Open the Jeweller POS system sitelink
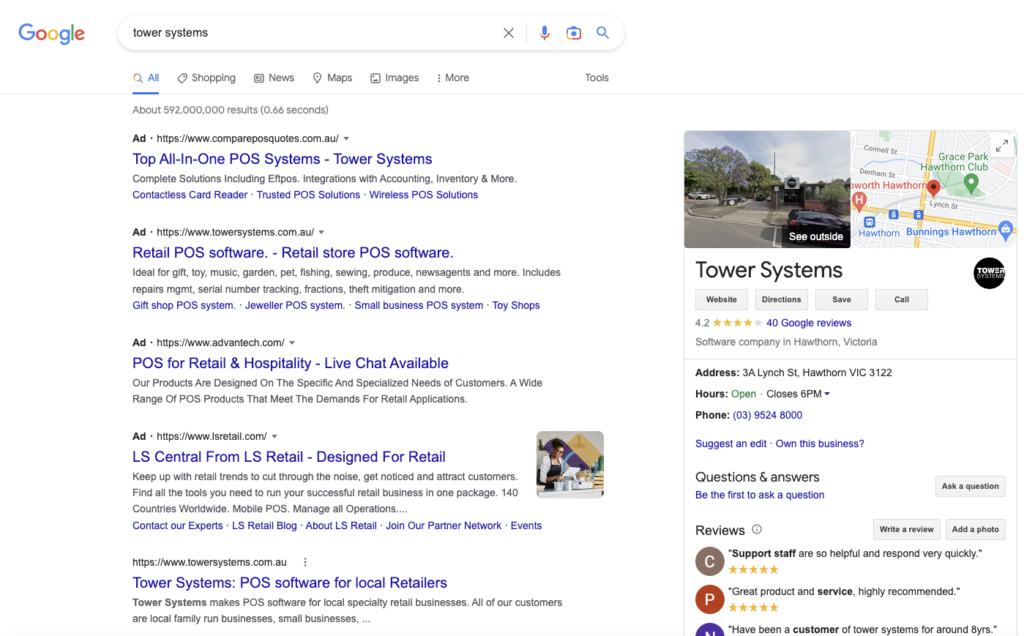Image resolution: width=1024 pixels, height=636 pixels. pos(295,305)
